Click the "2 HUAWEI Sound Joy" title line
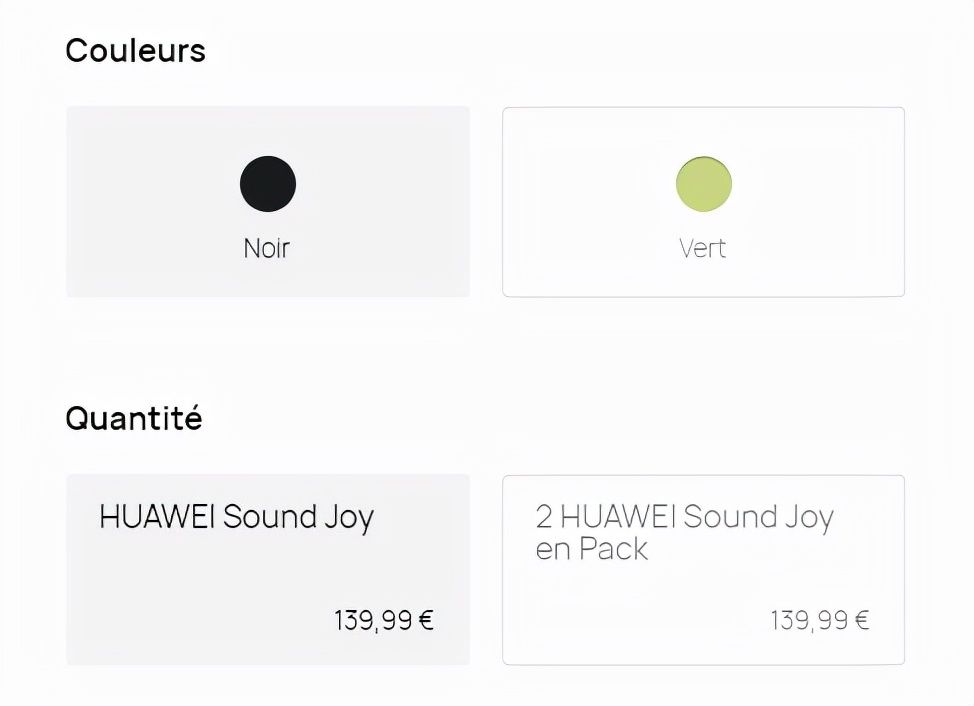The width and height of the screenshot is (974, 706). [x=684, y=517]
